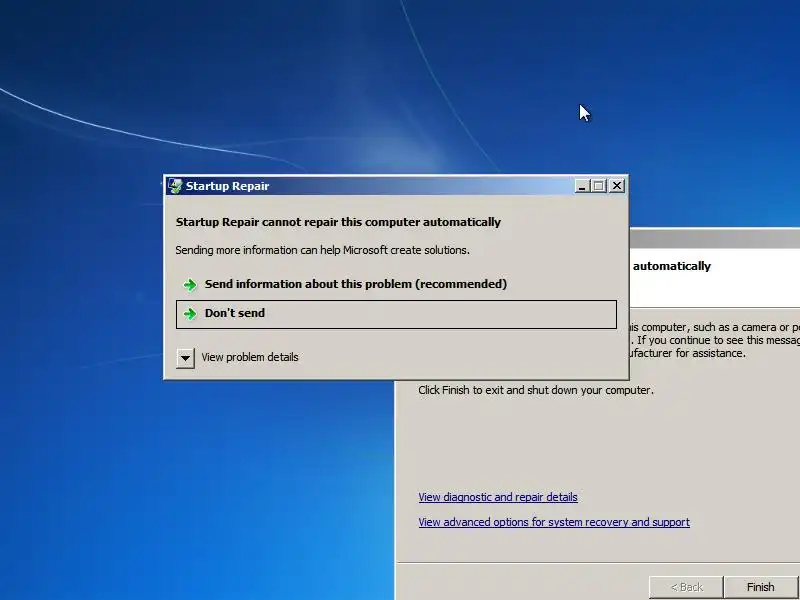The image size is (800, 600).
Task: Open View diagnostic and repair details link
Action: click(498, 497)
